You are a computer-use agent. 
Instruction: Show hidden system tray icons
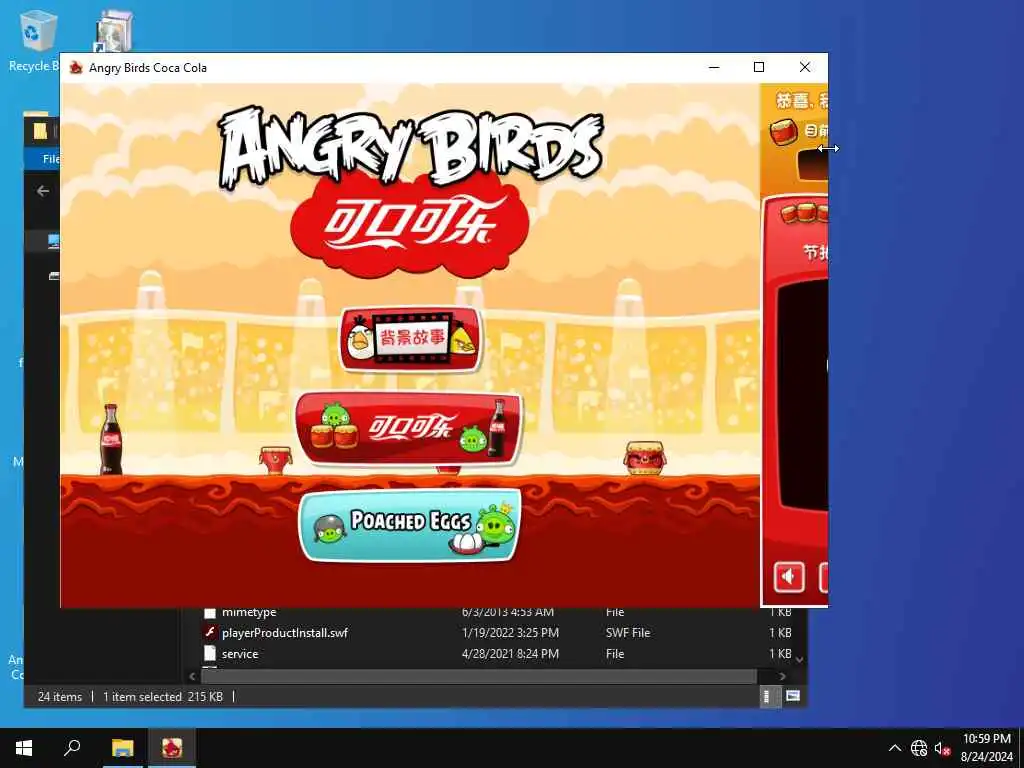pos(895,748)
